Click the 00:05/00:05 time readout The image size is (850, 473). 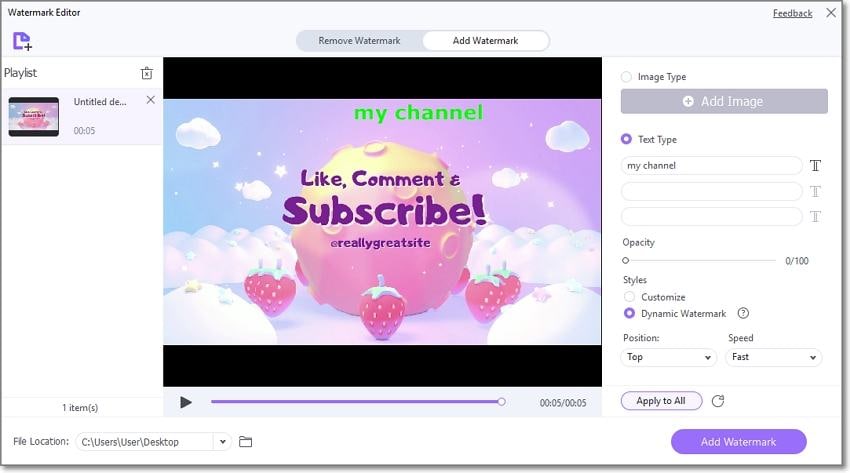563,403
